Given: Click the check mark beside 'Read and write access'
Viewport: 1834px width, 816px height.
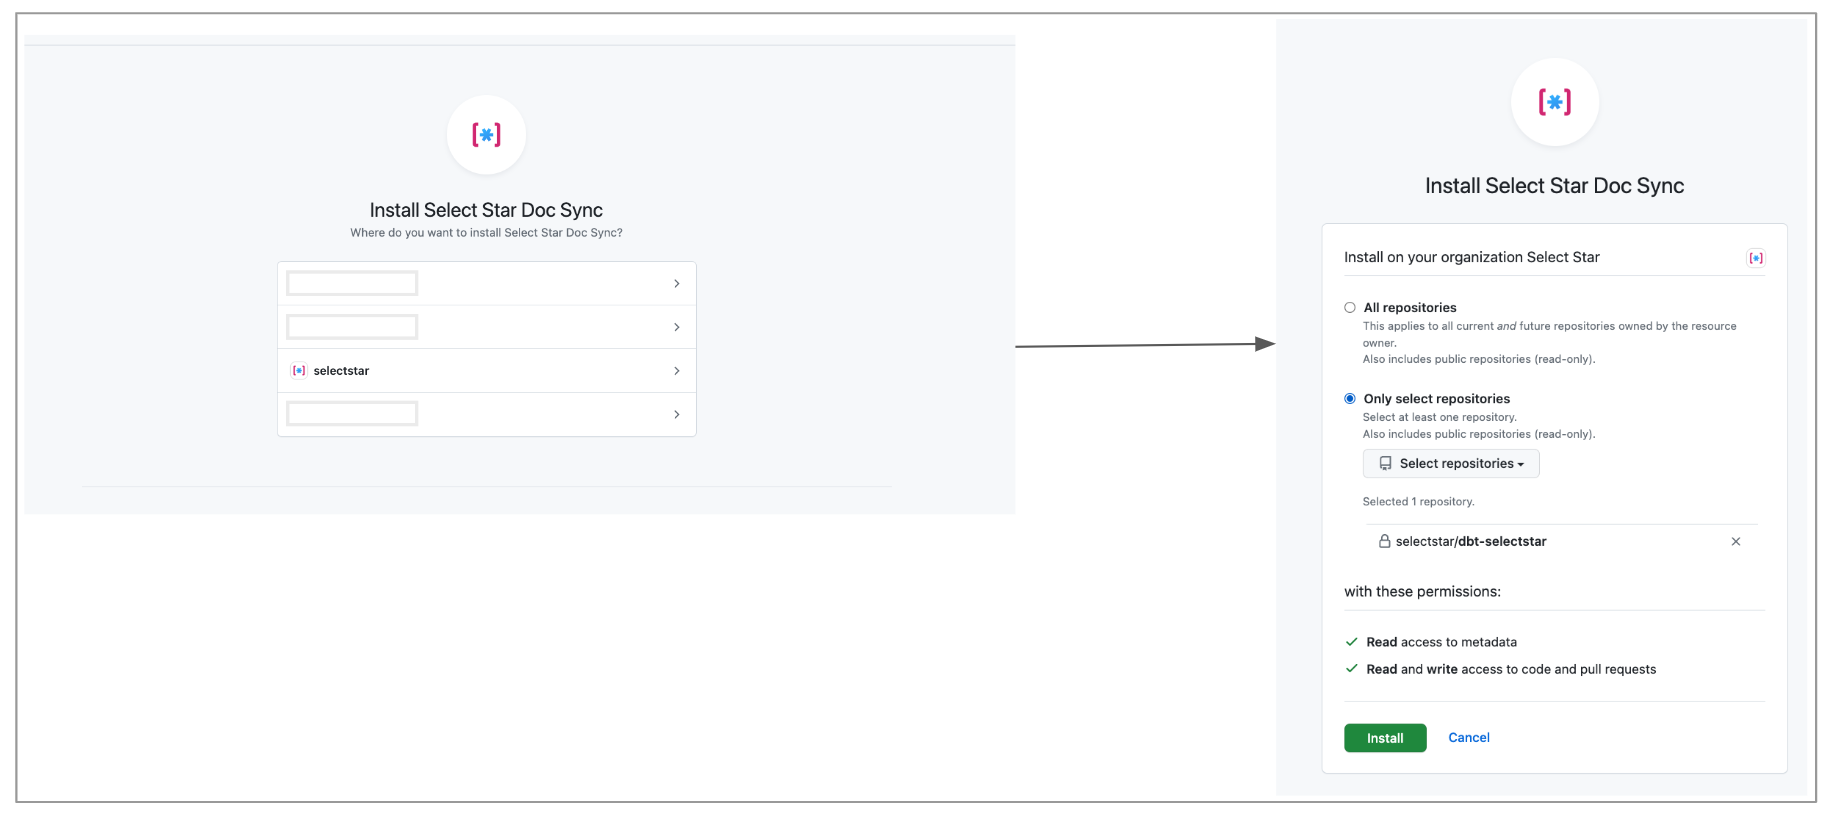Looking at the screenshot, I should (x=1352, y=669).
